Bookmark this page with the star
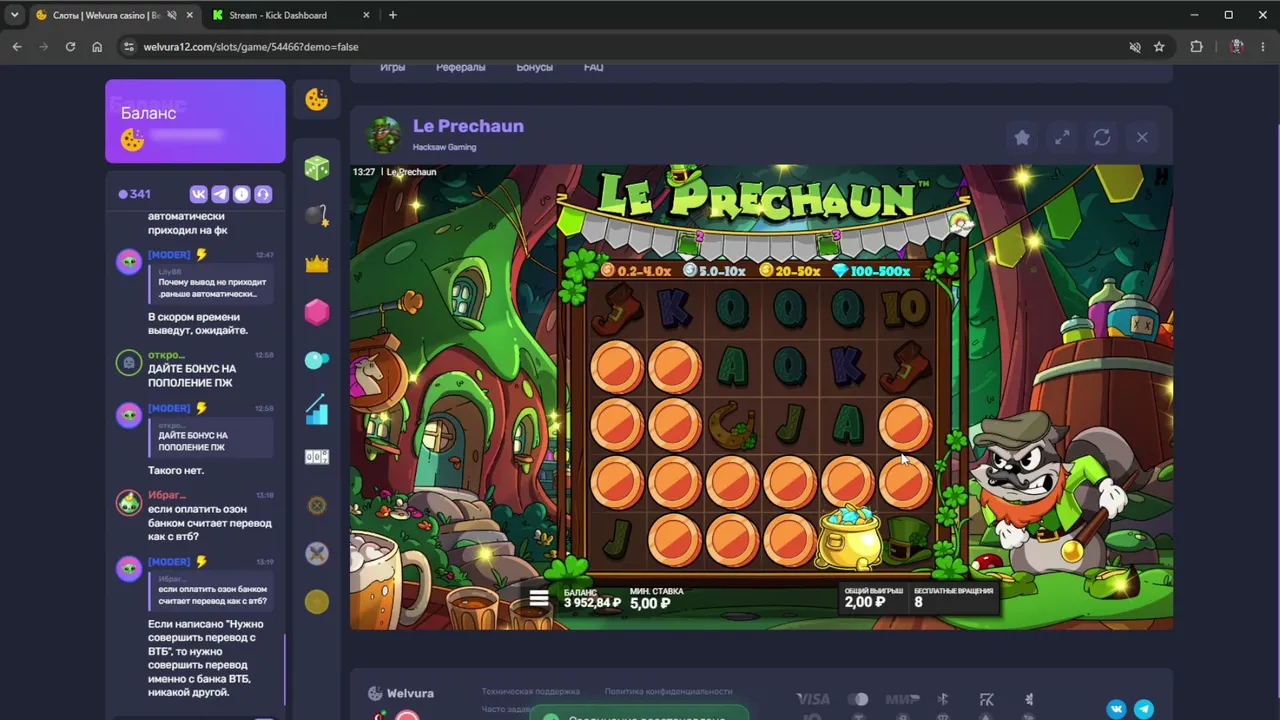Image resolution: width=1280 pixels, height=720 pixels. coord(1159,46)
